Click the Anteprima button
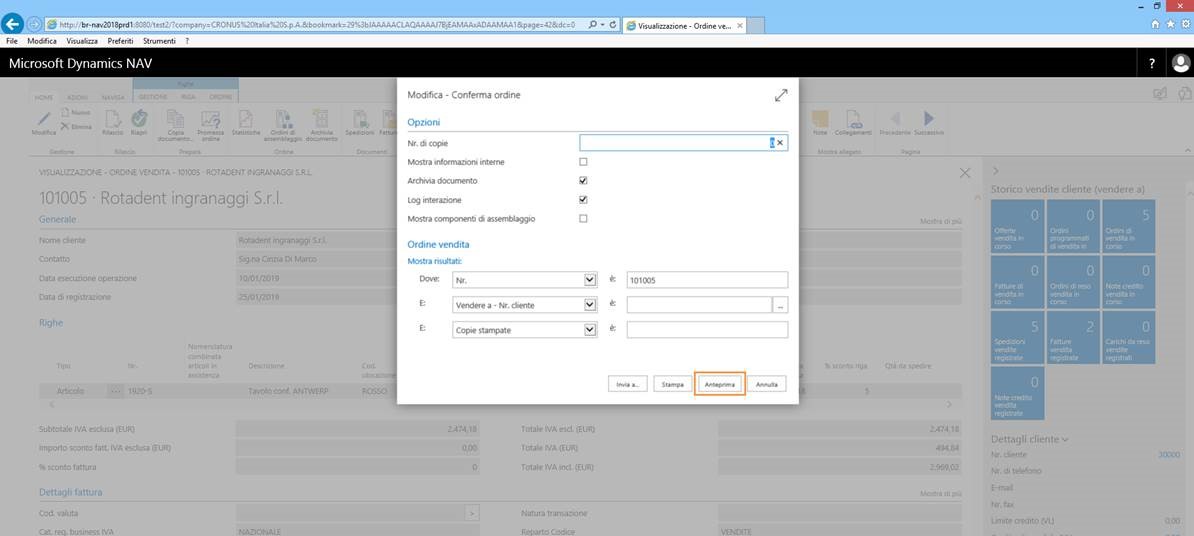 pyautogui.click(x=720, y=385)
